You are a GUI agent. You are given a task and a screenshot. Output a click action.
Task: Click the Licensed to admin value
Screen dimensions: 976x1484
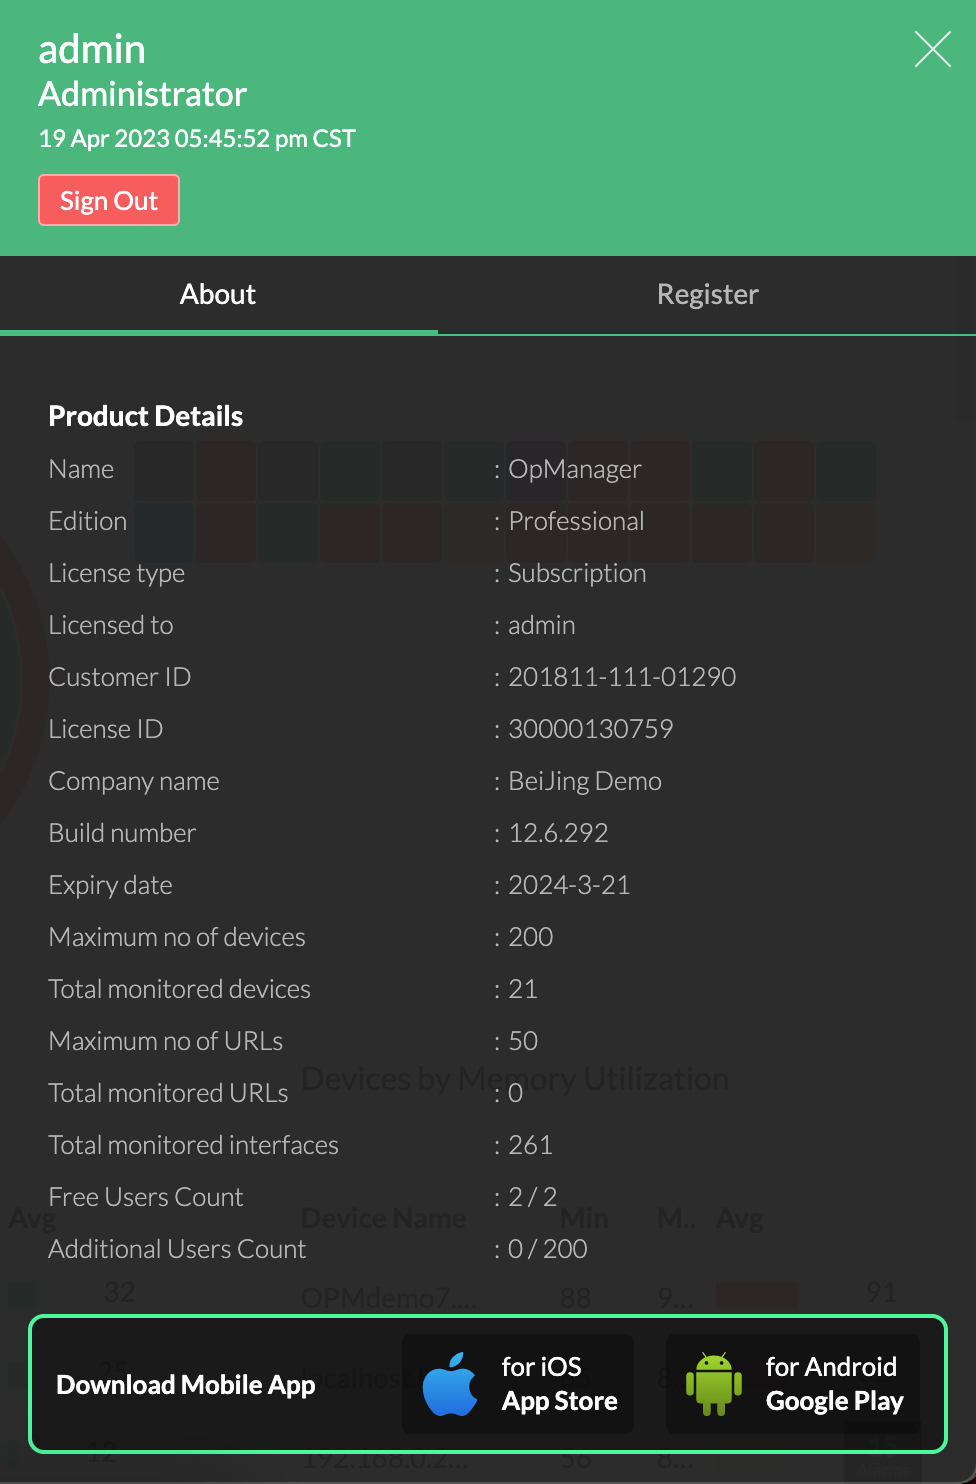[x=542, y=625]
